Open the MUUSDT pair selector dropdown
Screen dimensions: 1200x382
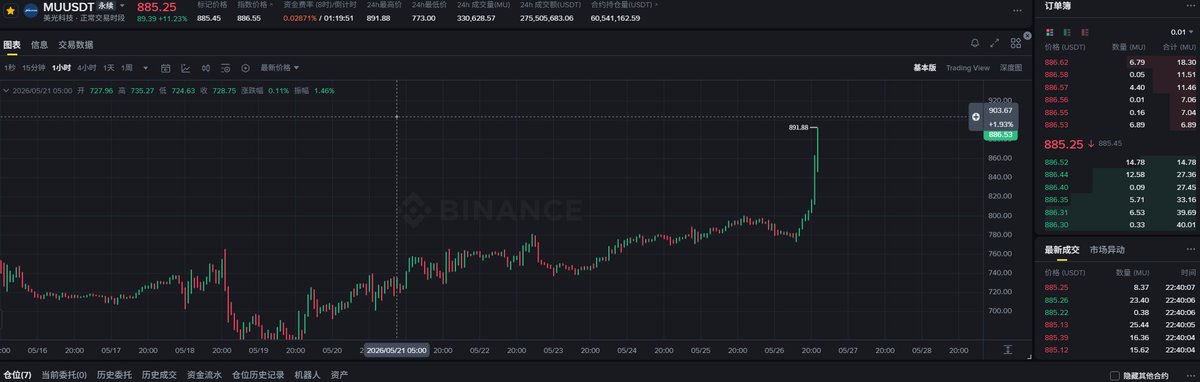point(122,6)
